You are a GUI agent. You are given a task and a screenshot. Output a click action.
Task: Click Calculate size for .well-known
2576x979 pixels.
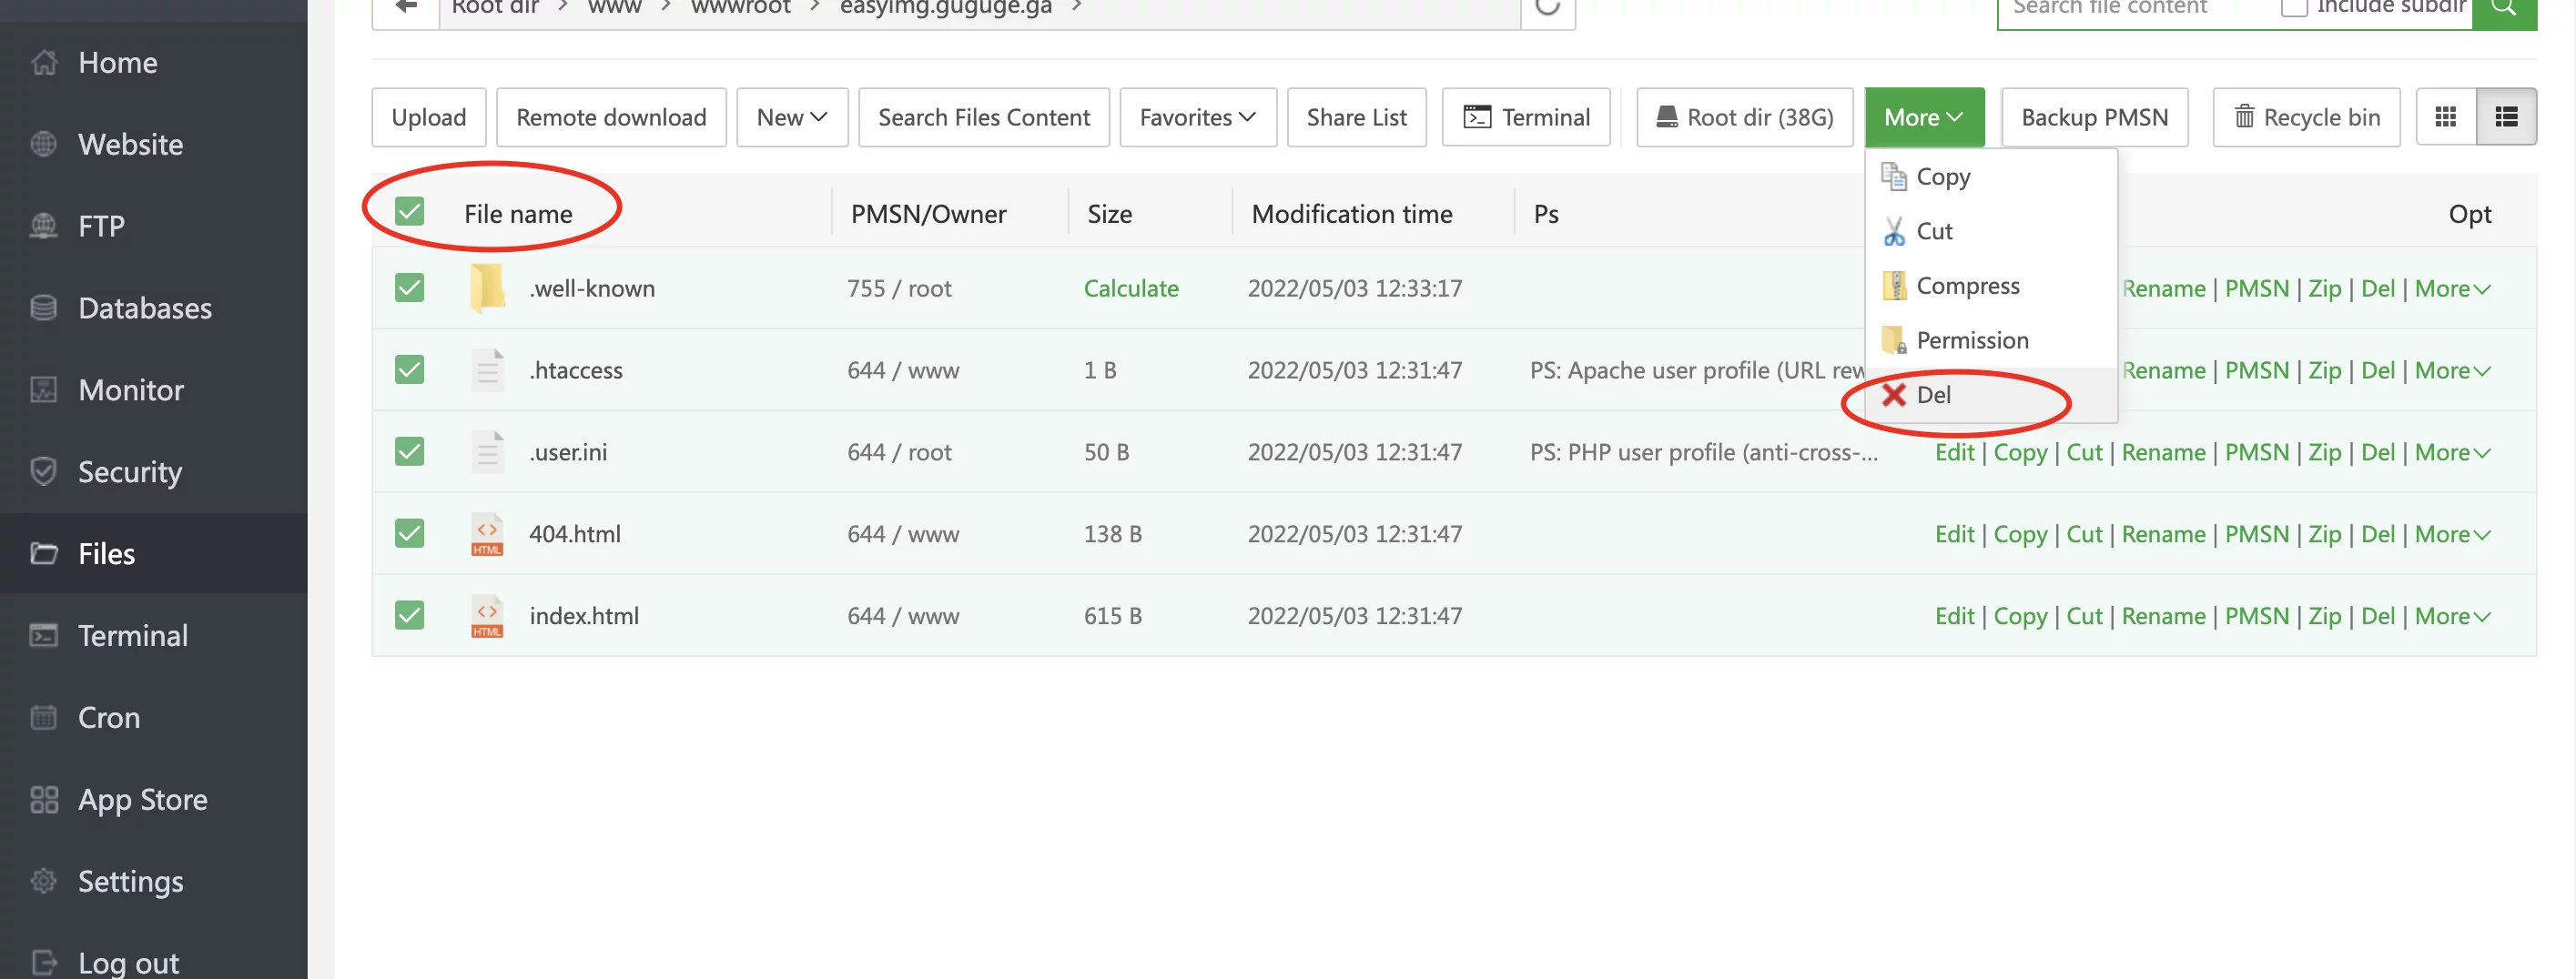[x=1130, y=288]
